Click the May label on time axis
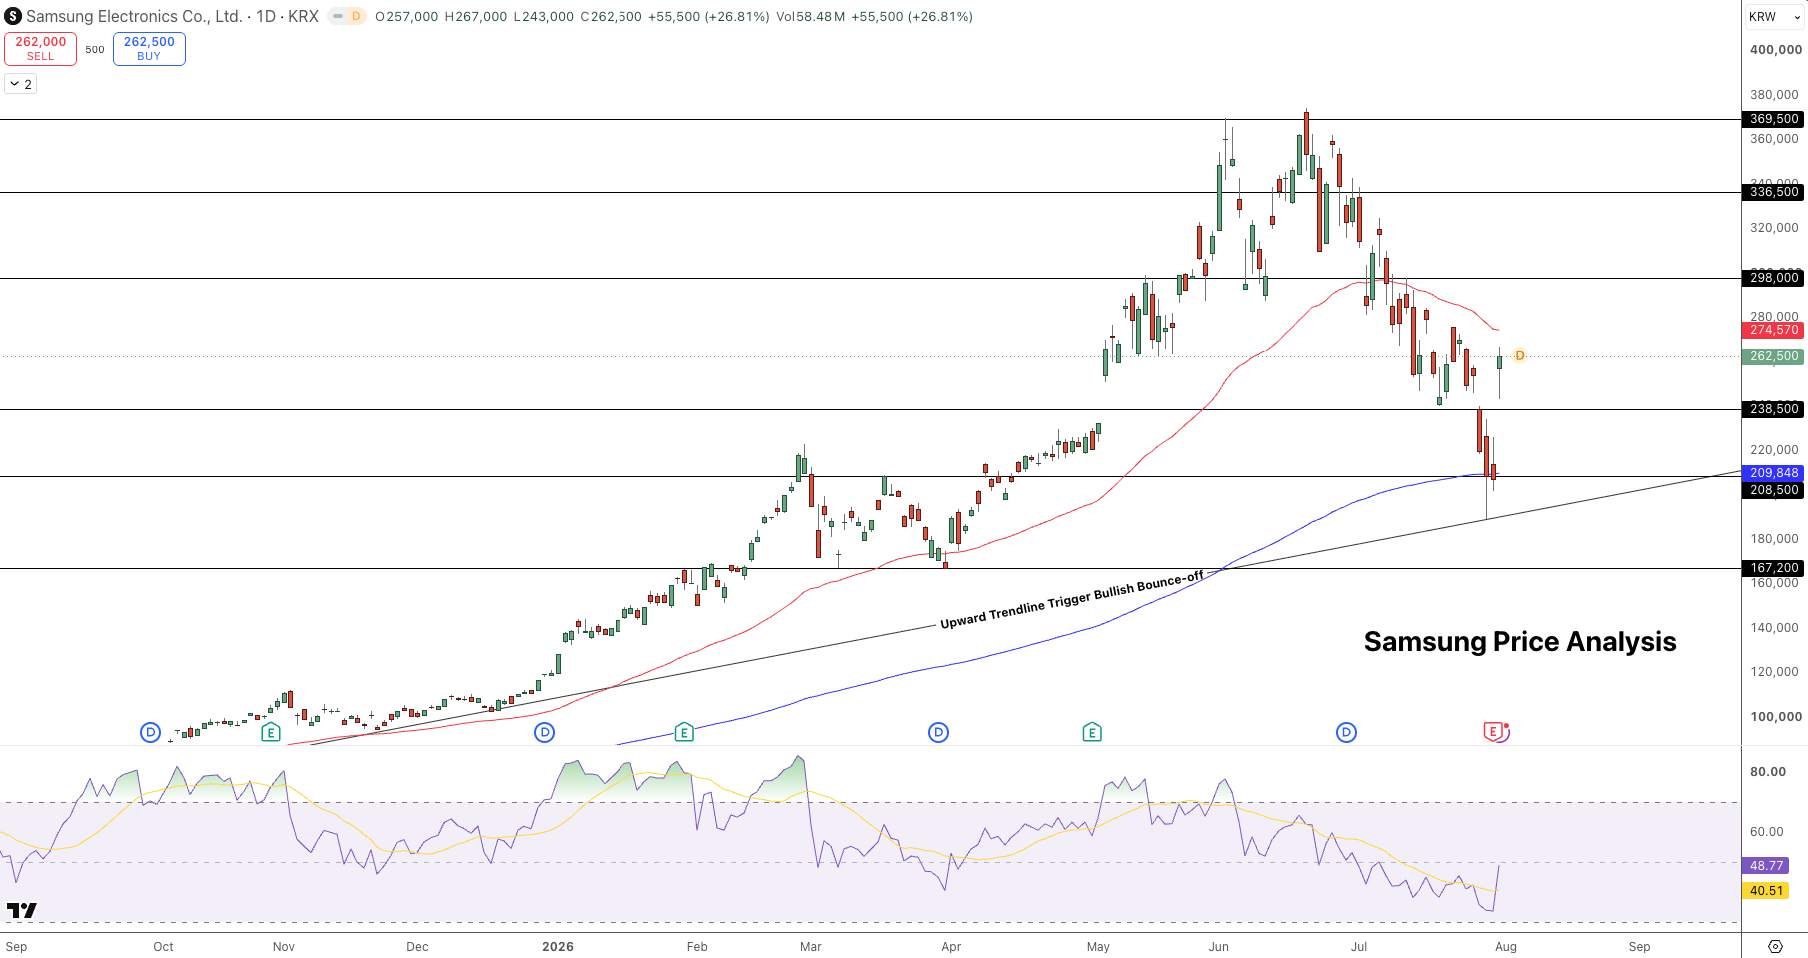1808x958 pixels. [x=1098, y=946]
